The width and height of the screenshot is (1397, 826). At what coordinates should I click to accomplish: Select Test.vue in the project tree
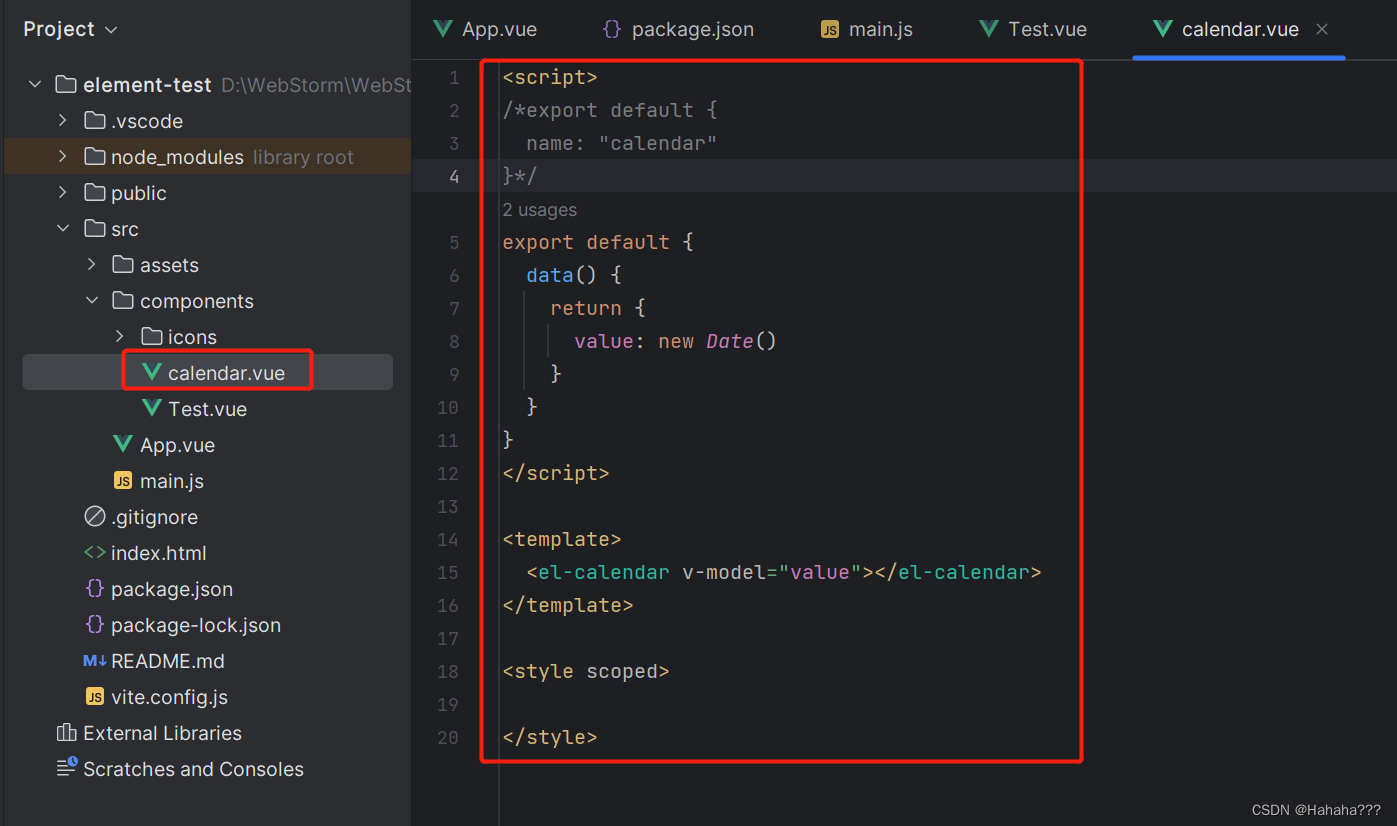click(207, 409)
